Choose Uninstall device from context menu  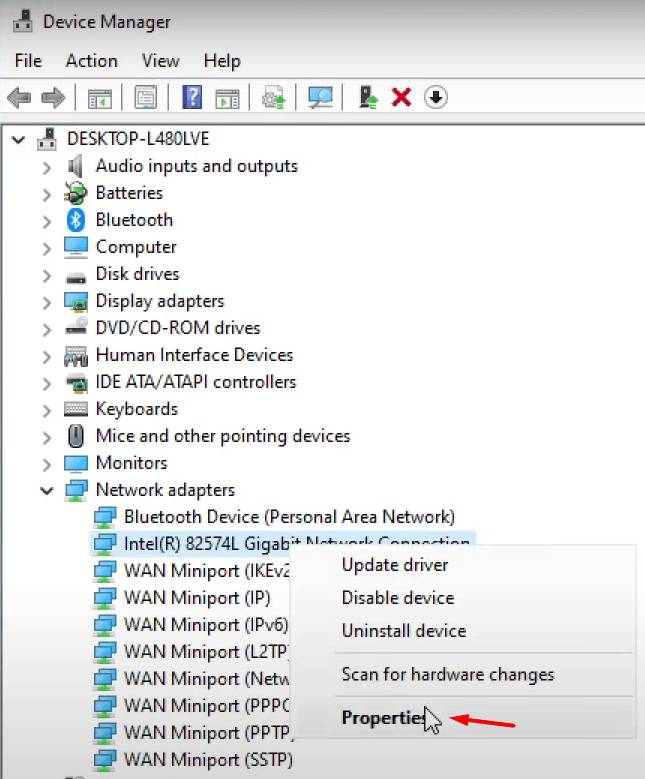[x=403, y=631]
